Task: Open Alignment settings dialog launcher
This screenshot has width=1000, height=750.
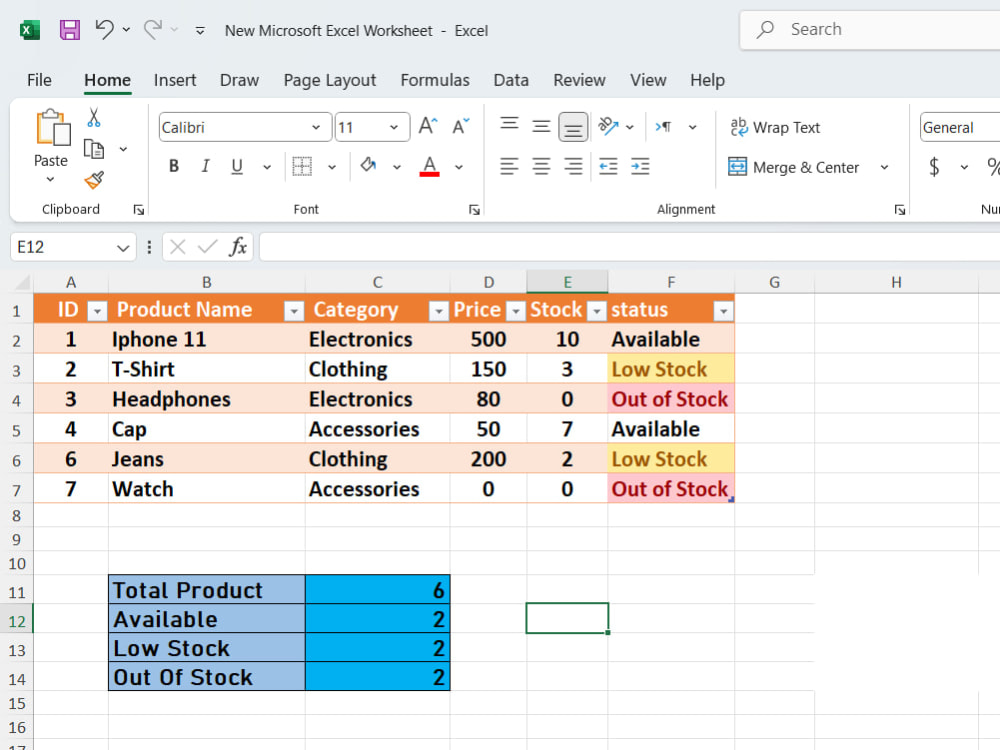Action: click(899, 210)
